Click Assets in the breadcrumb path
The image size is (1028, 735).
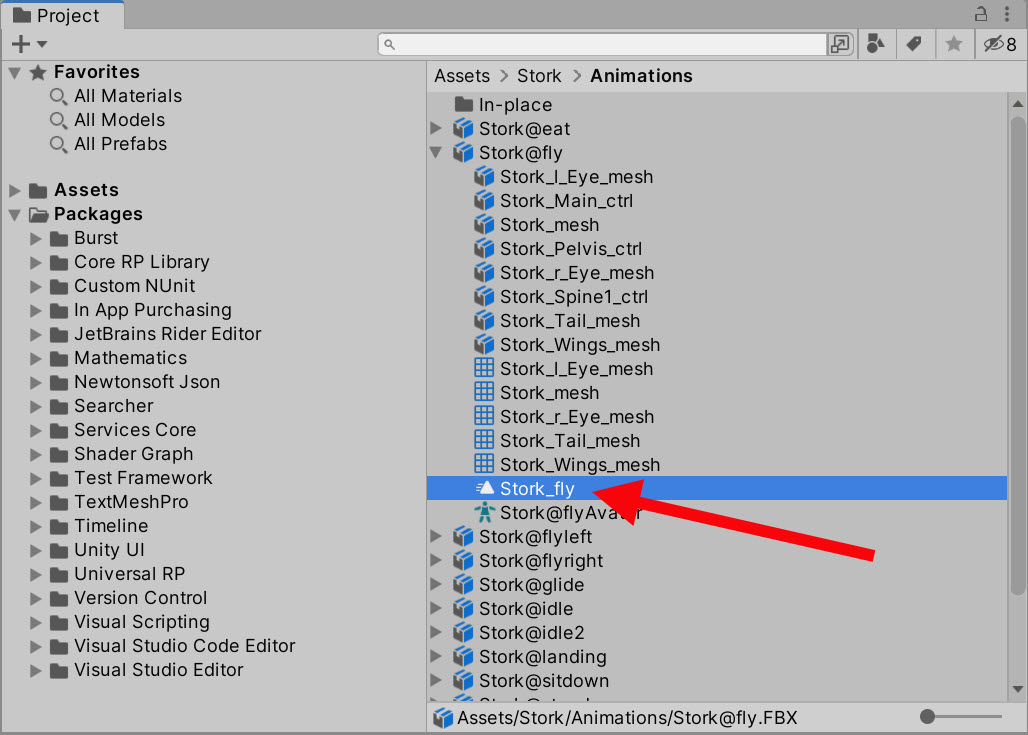462,76
